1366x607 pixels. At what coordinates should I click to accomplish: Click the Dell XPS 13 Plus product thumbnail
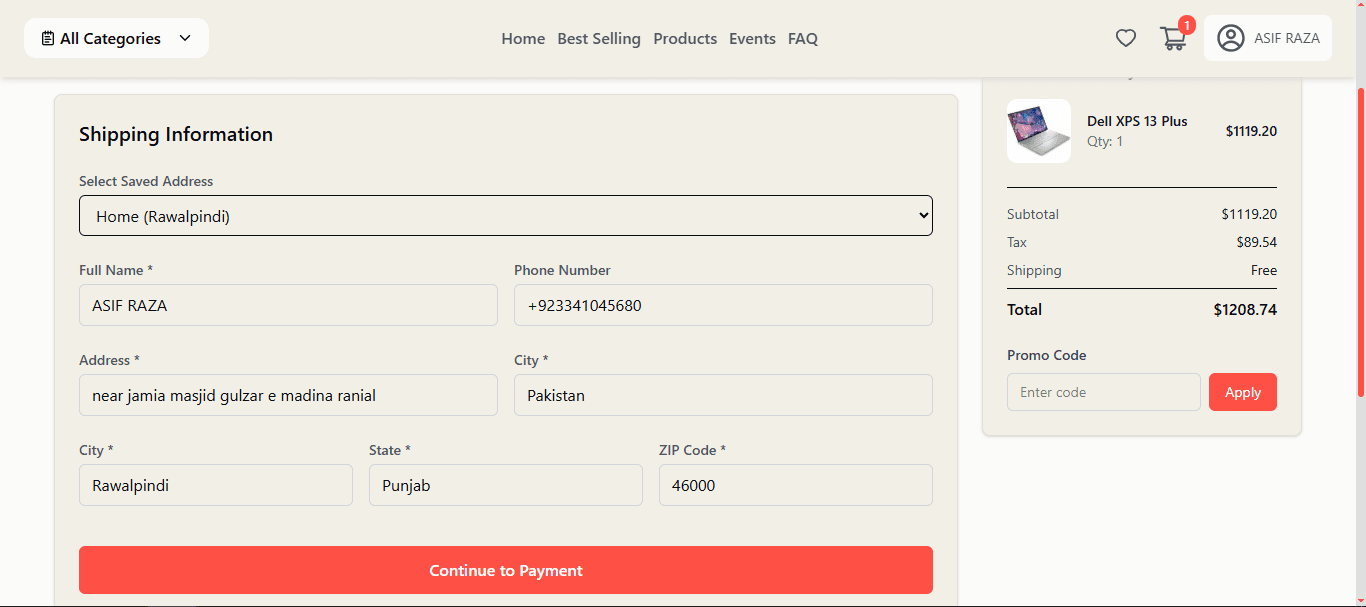[1038, 131]
